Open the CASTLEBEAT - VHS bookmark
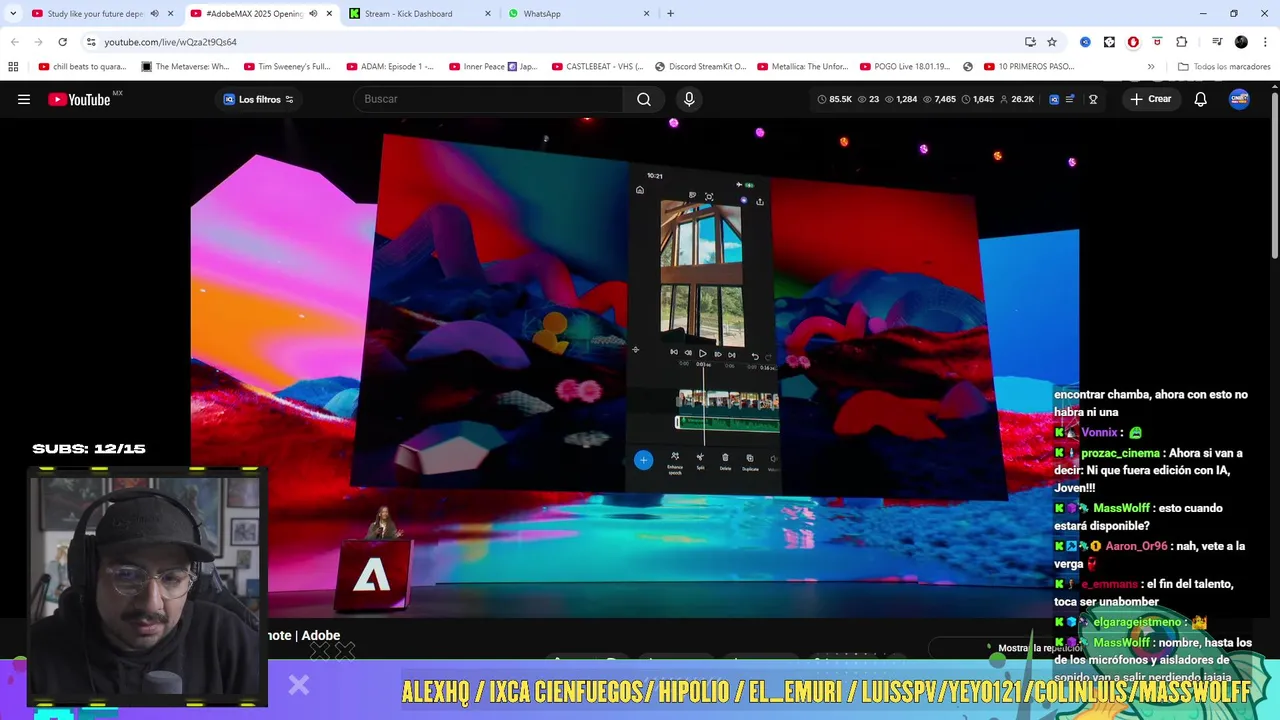The height and width of the screenshot is (720, 1280). (x=597, y=67)
